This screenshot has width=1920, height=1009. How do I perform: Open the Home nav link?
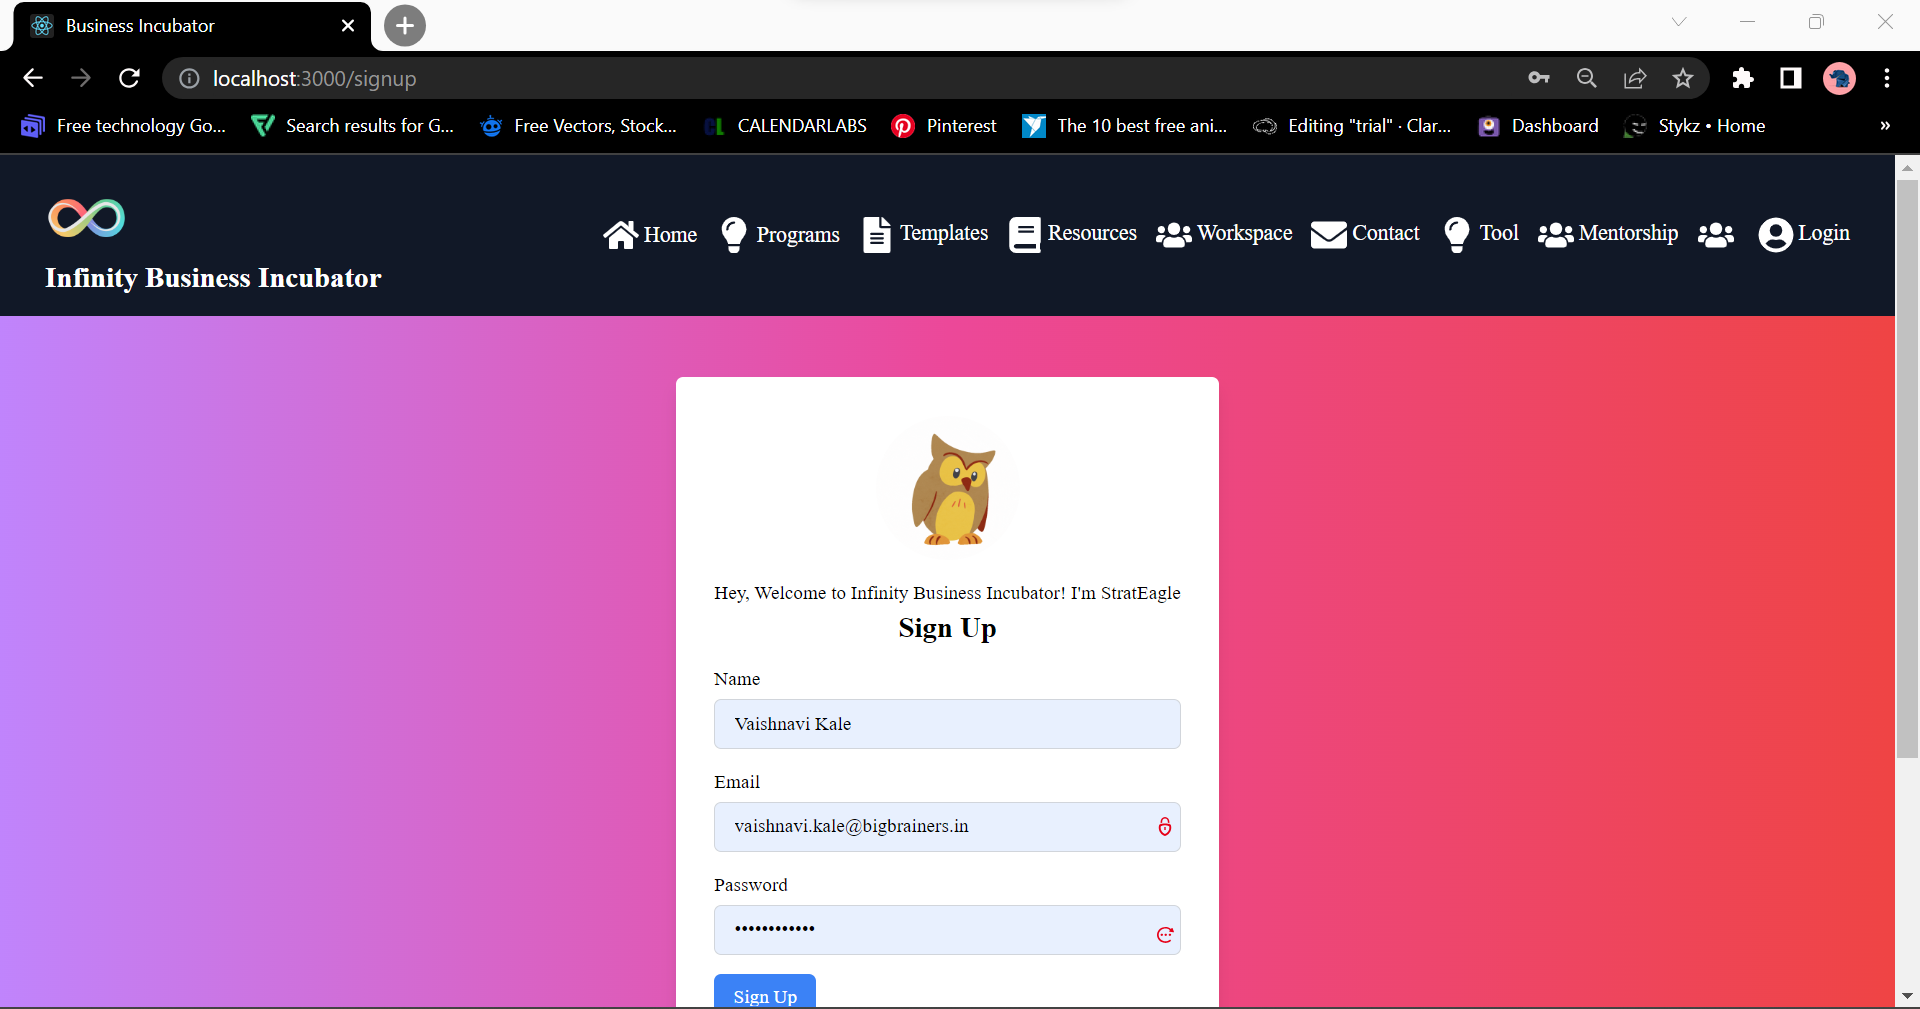pos(650,234)
